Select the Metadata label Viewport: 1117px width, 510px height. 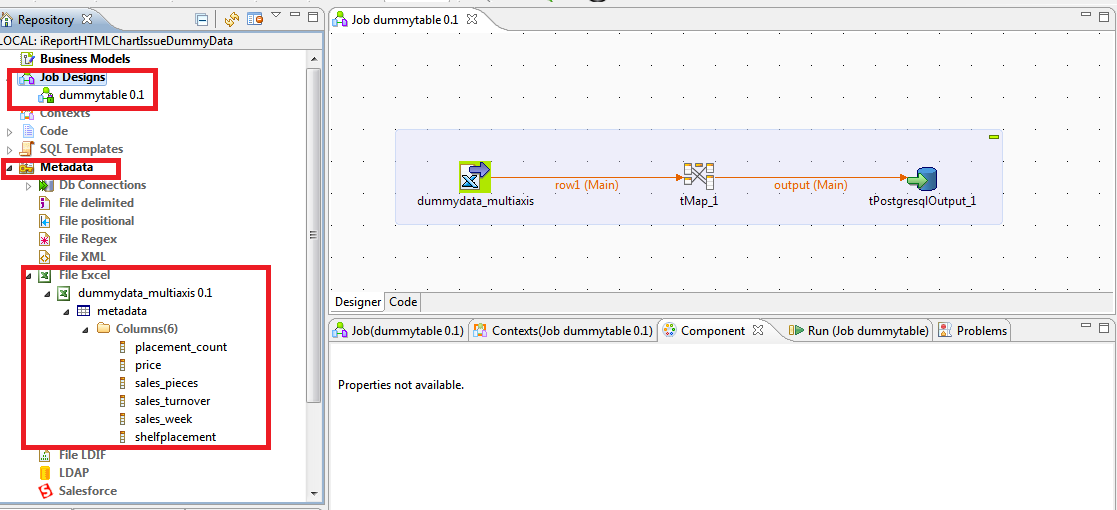click(69, 168)
